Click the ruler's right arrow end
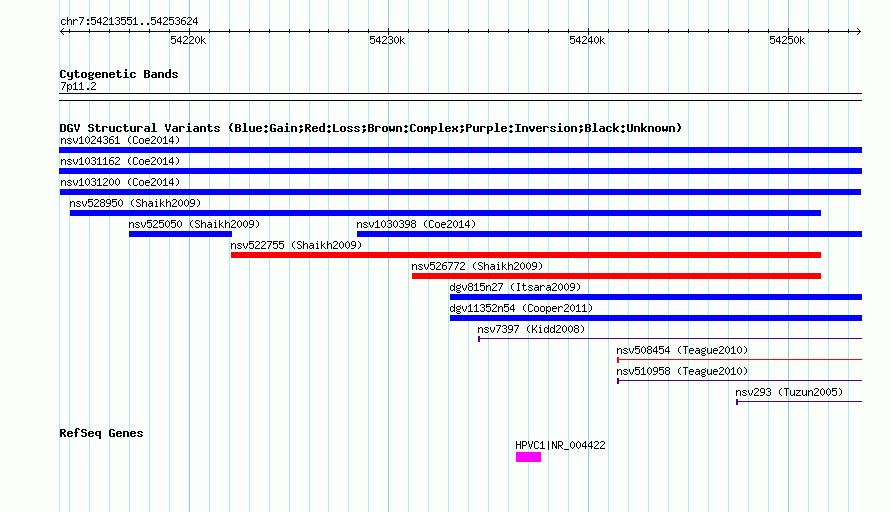The width and height of the screenshot is (890, 512). (859, 32)
